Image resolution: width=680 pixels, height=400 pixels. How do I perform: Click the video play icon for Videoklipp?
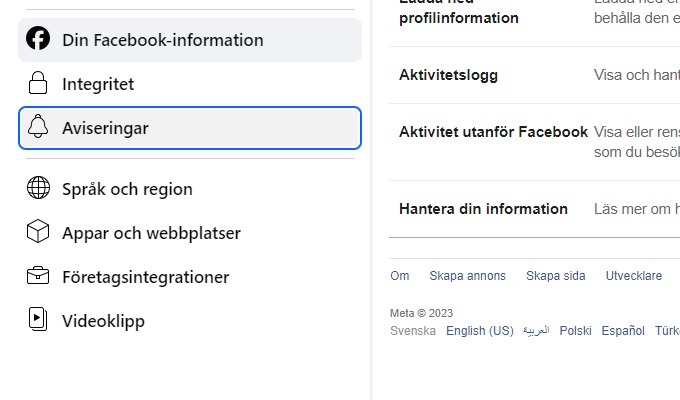click(x=38, y=319)
